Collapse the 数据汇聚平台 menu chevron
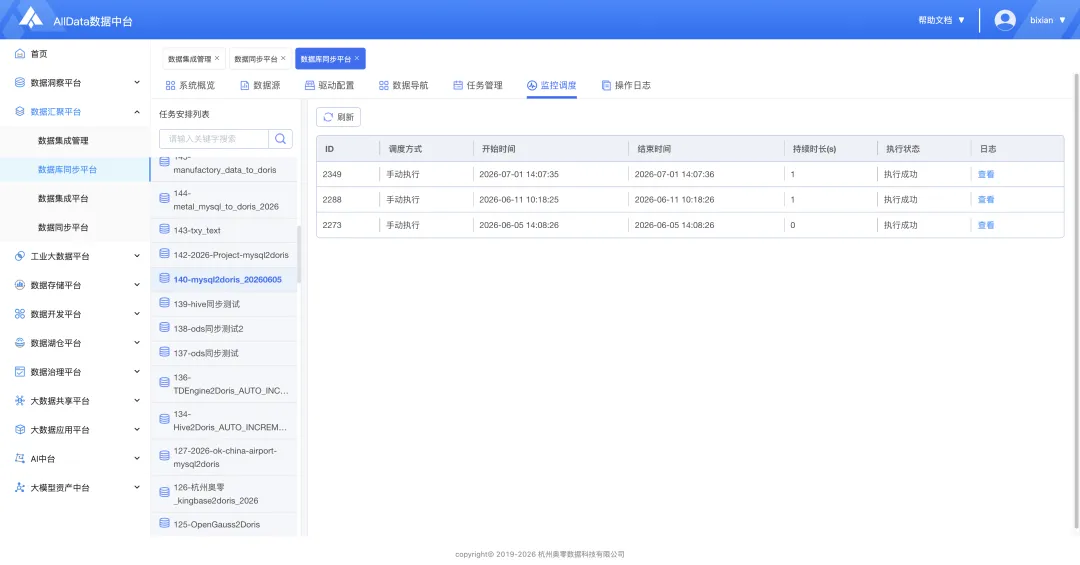 pos(136,112)
